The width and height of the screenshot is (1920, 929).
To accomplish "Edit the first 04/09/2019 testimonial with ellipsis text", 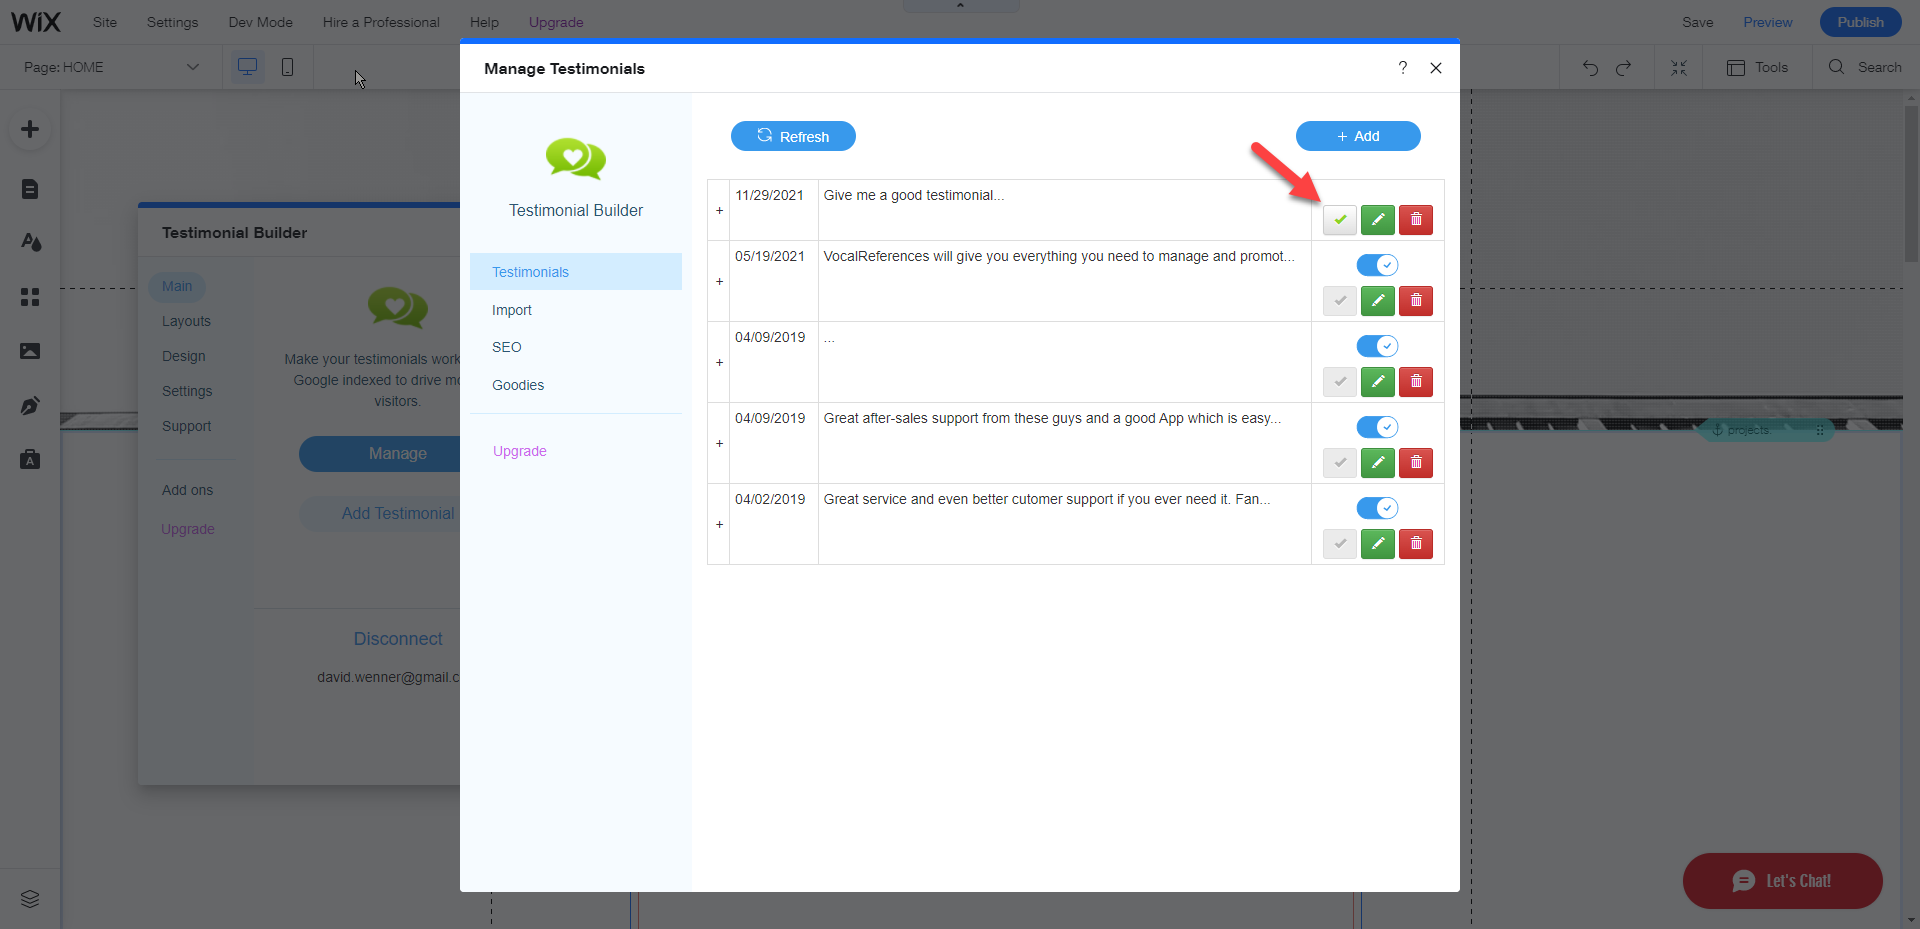I will pyautogui.click(x=1378, y=382).
